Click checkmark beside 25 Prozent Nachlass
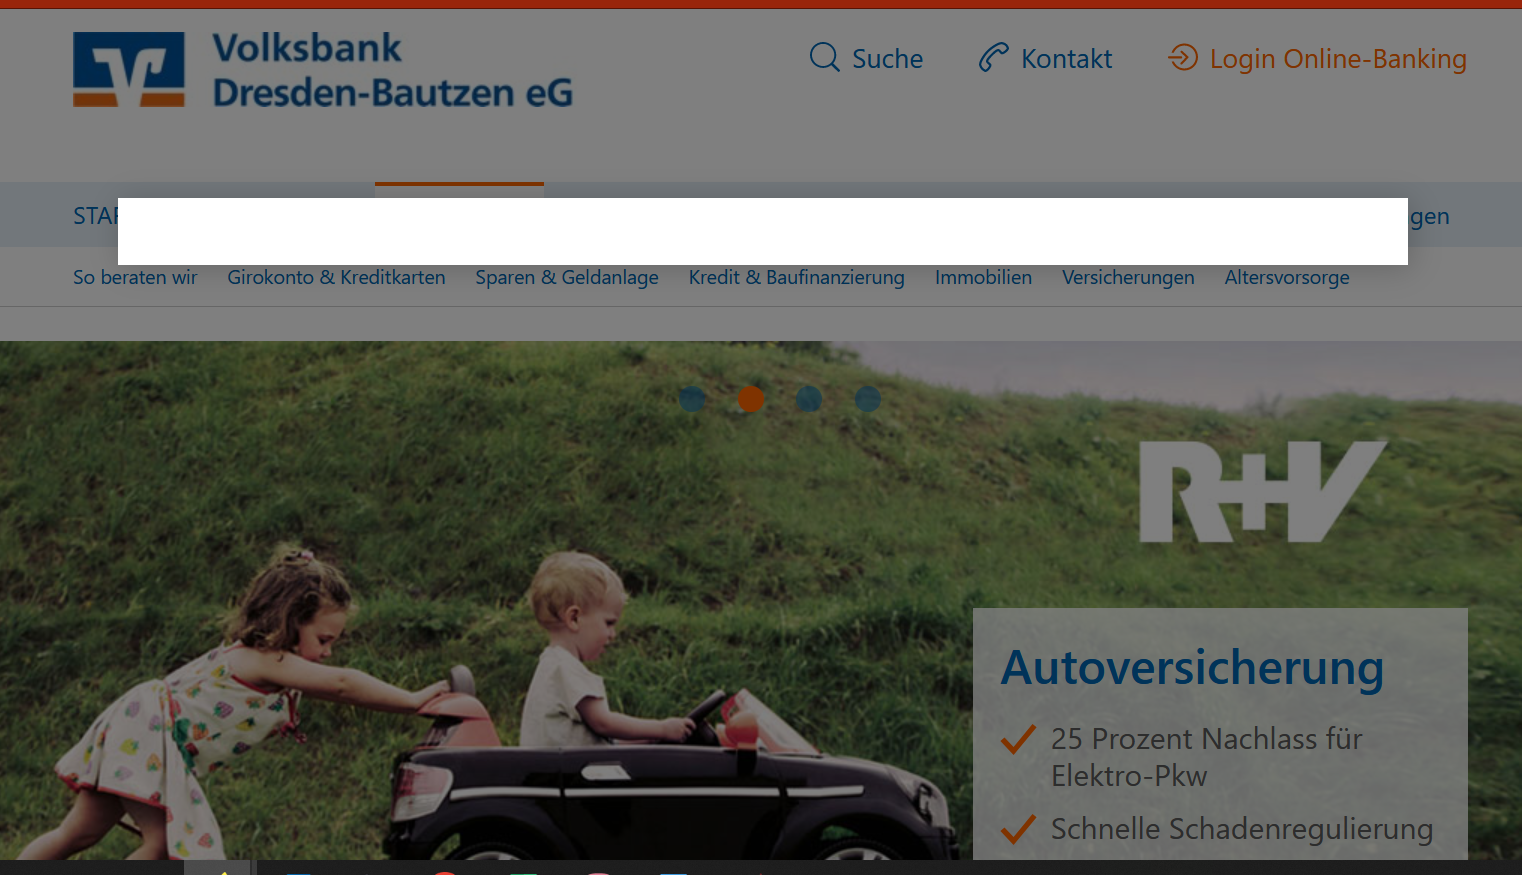 coord(1018,739)
